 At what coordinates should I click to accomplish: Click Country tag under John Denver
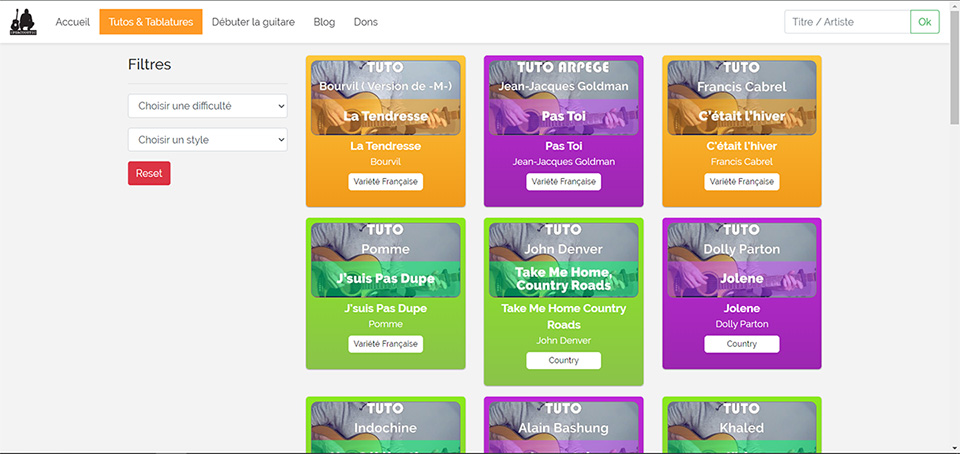(x=563, y=360)
